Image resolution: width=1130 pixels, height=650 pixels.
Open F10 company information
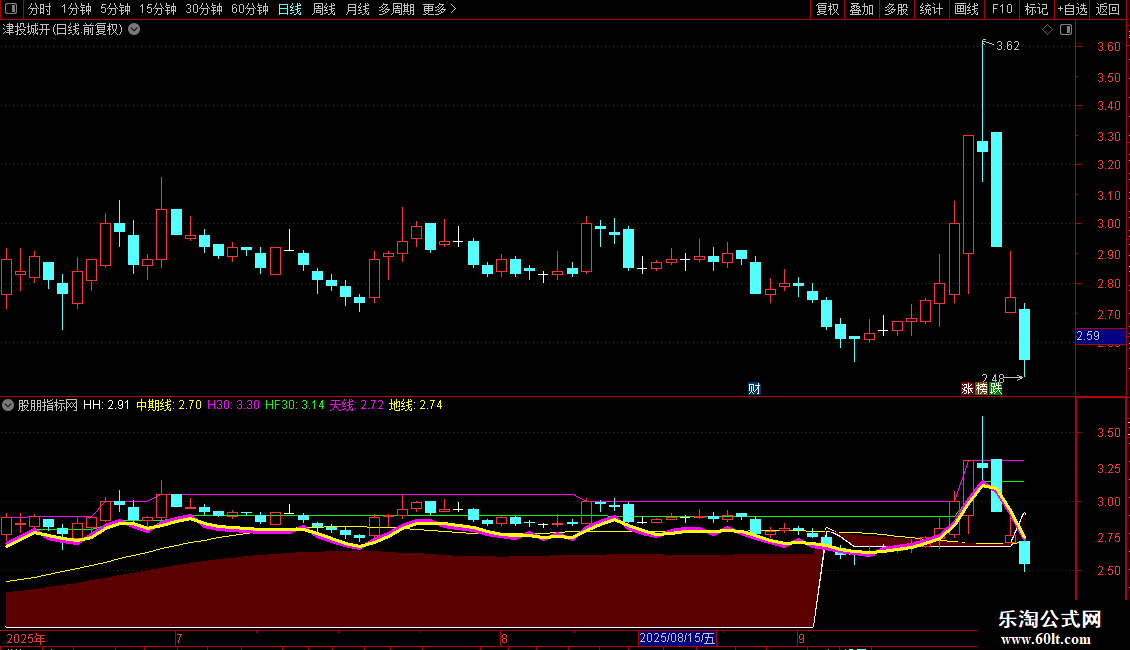1002,9
